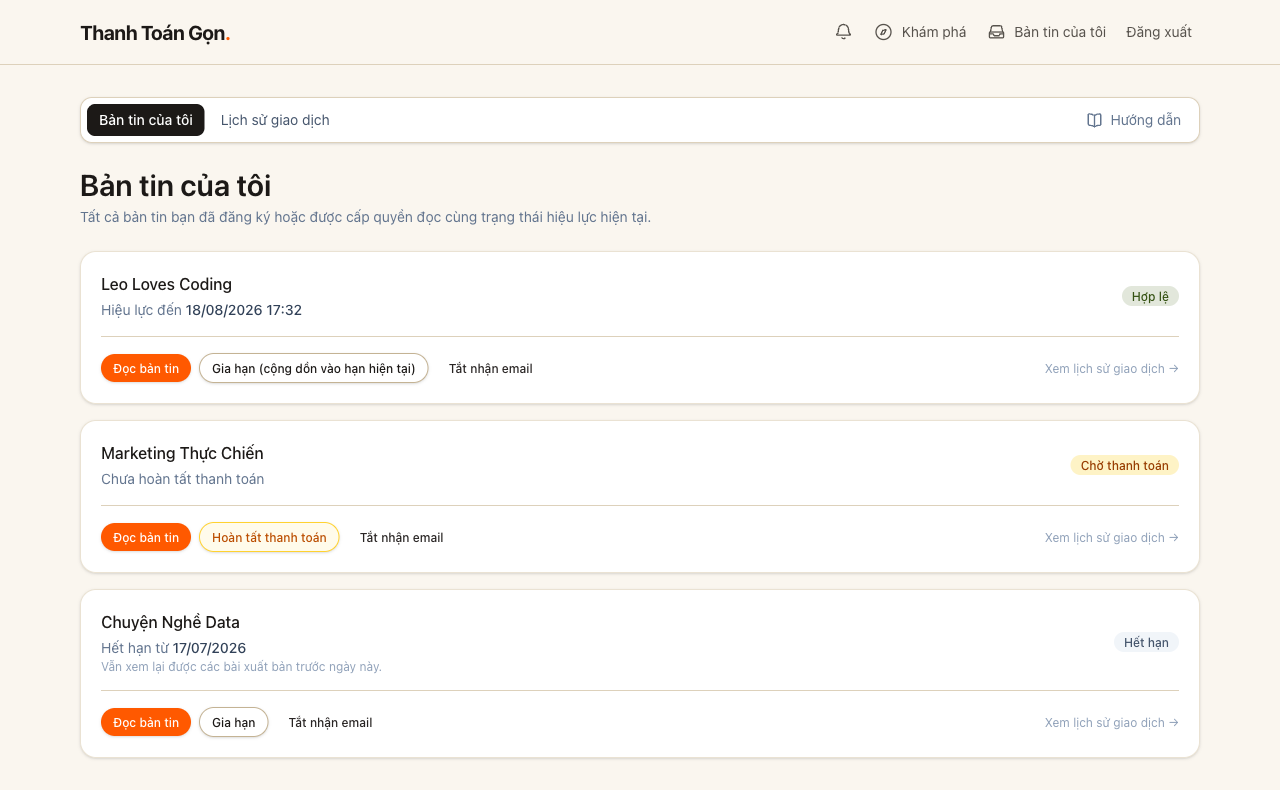This screenshot has width=1280, height=790.
Task: Click the text Chưa hoàn tất thanh toán
Action: pos(183,479)
